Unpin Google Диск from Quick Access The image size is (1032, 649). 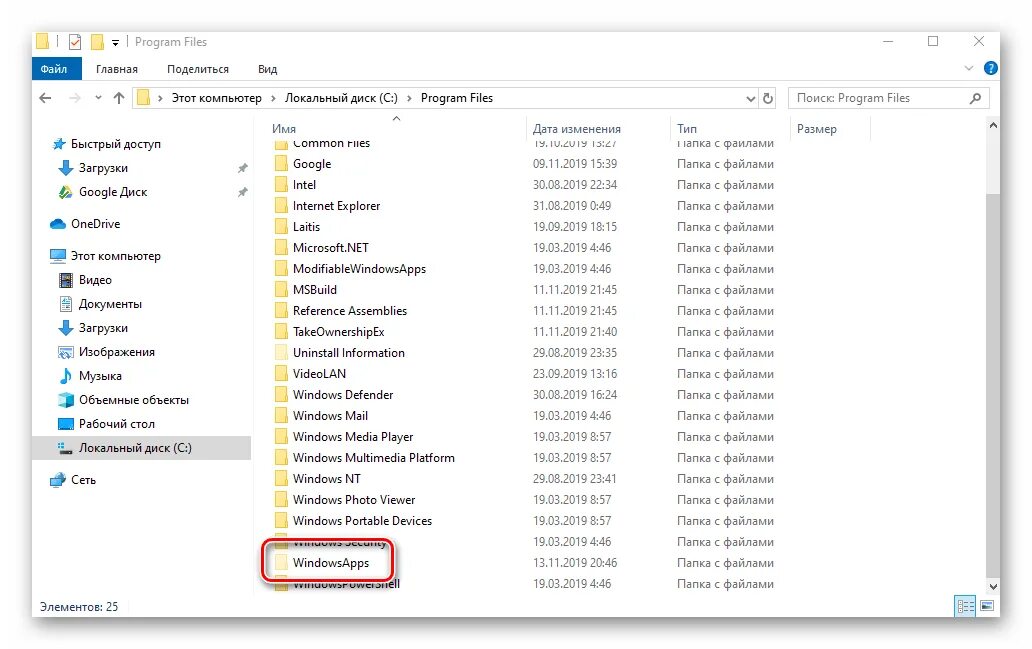tap(241, 192)
